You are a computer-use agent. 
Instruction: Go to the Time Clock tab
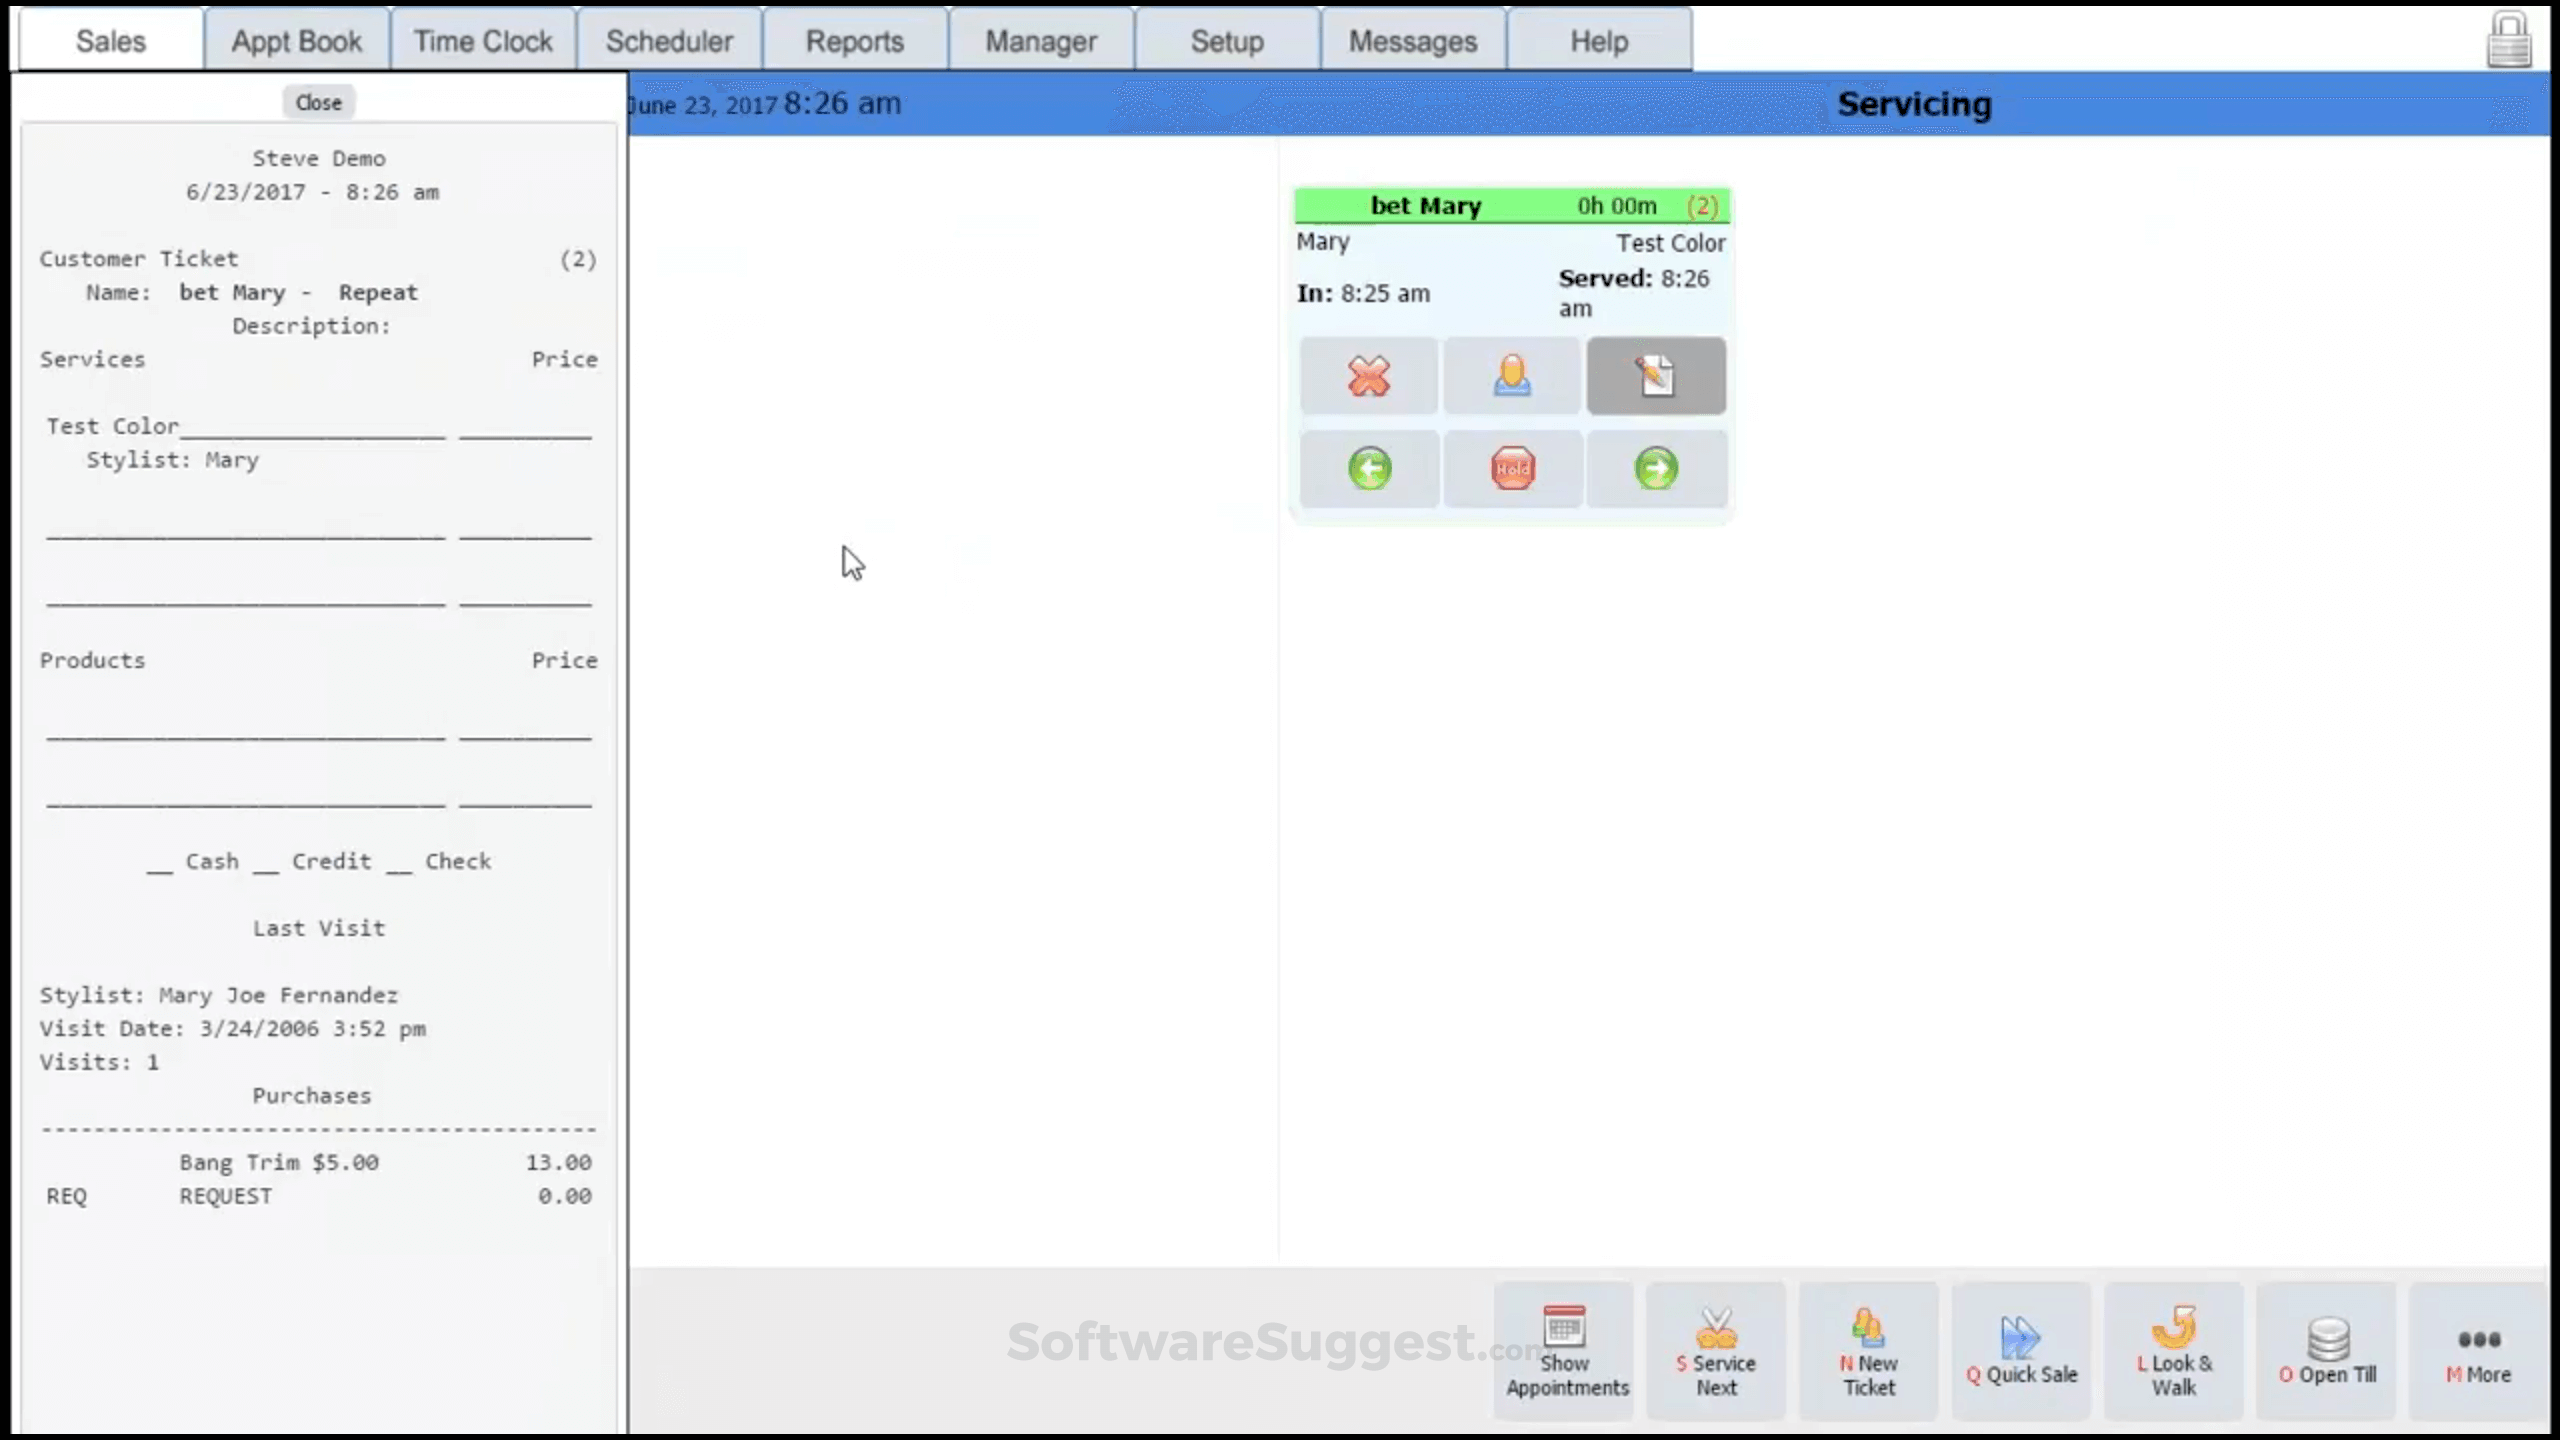483,41
